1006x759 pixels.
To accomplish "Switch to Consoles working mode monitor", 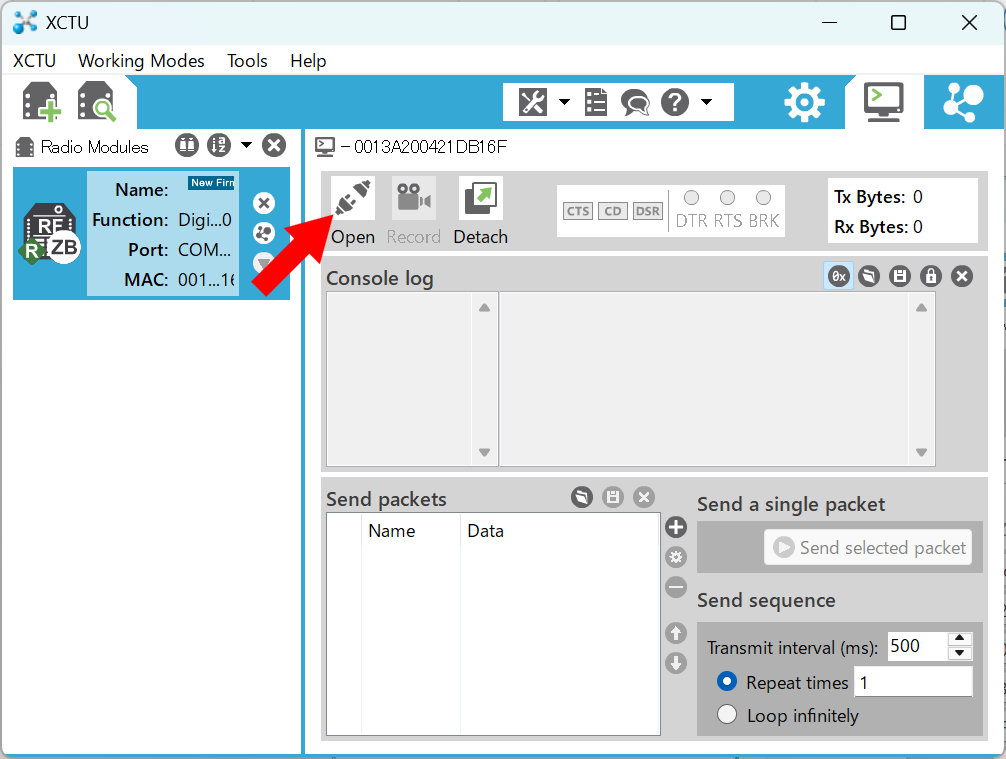I will tap(883, 102).
